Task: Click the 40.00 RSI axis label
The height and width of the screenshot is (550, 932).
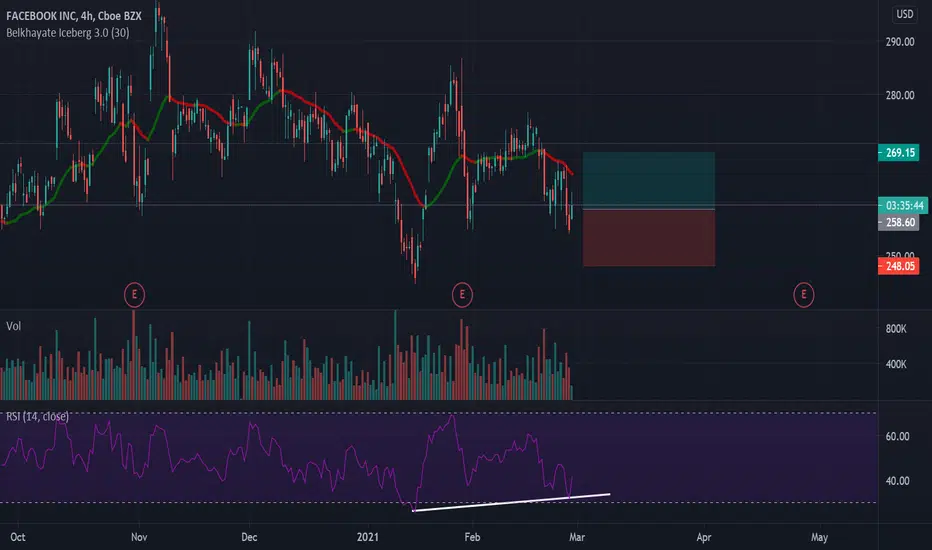Action: coord(897,480)
